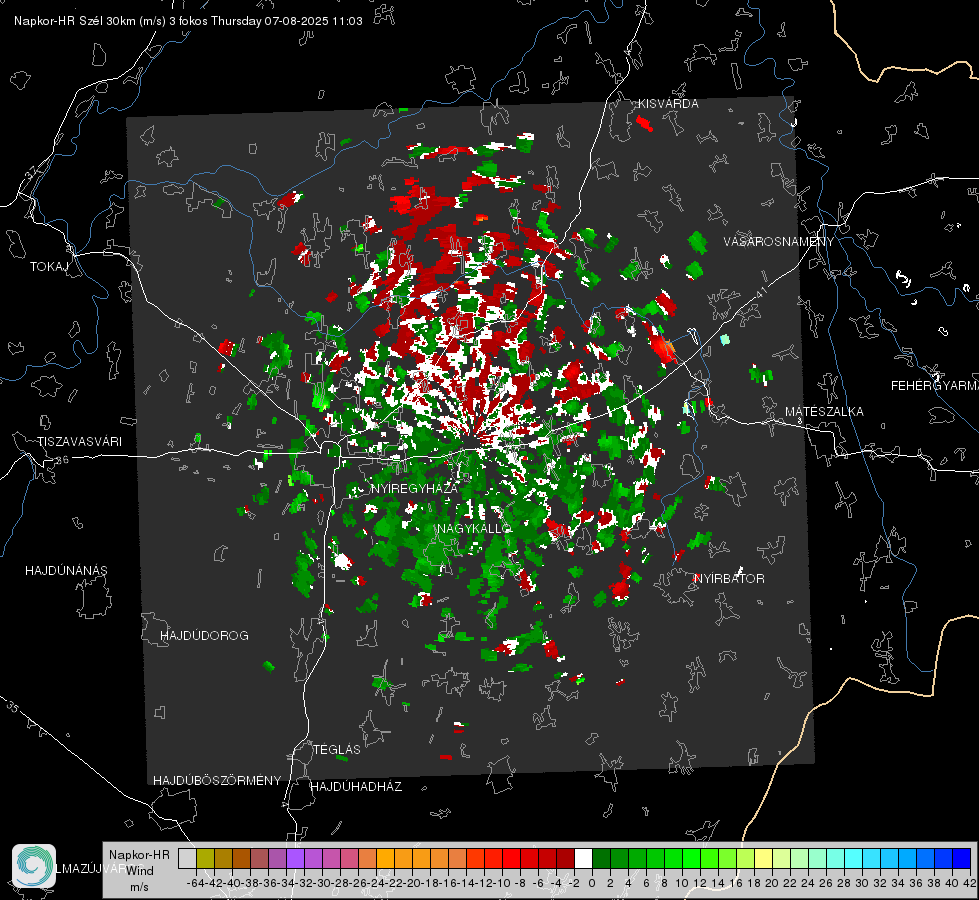Click the legend value 42 at the end
Image resolution: width=979 pixels, height=900 pixels.
[970, 883]
